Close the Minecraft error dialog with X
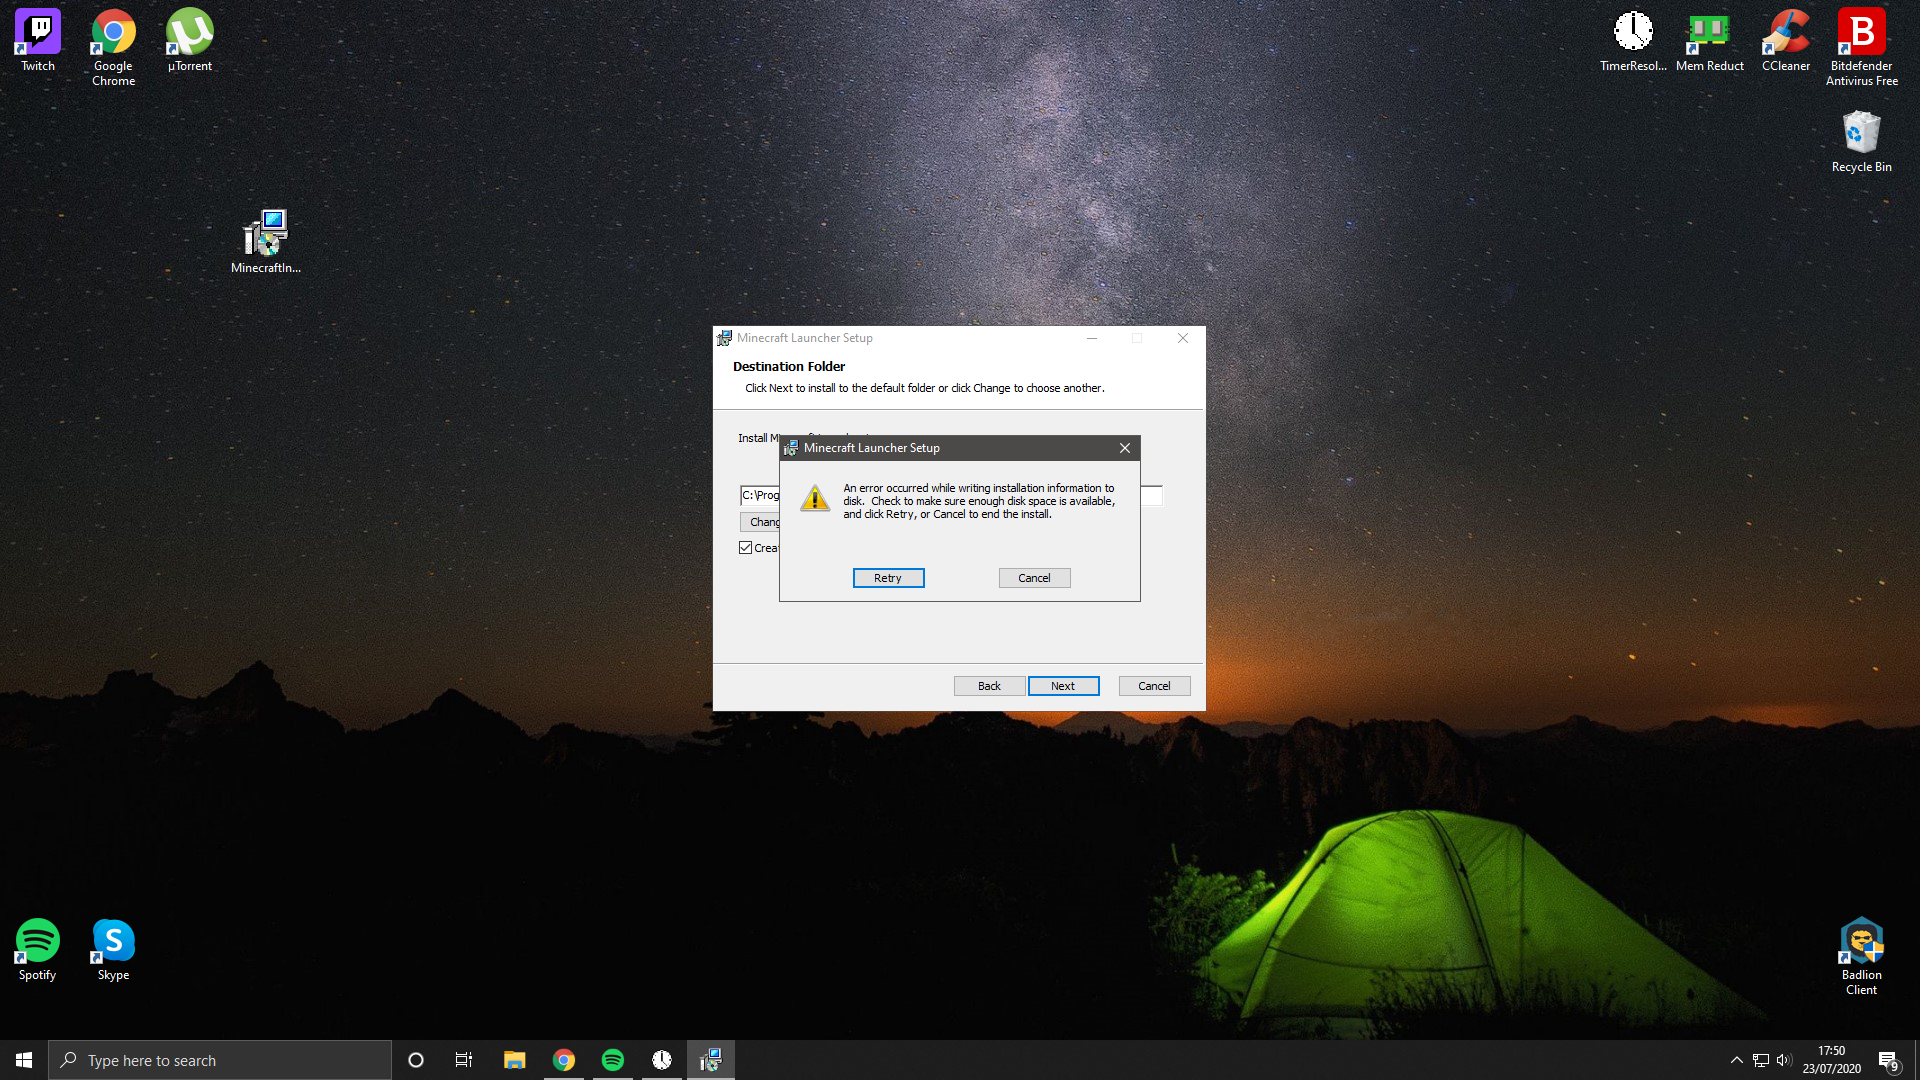This screenshot has height=1080, width=1920. 1125,448
